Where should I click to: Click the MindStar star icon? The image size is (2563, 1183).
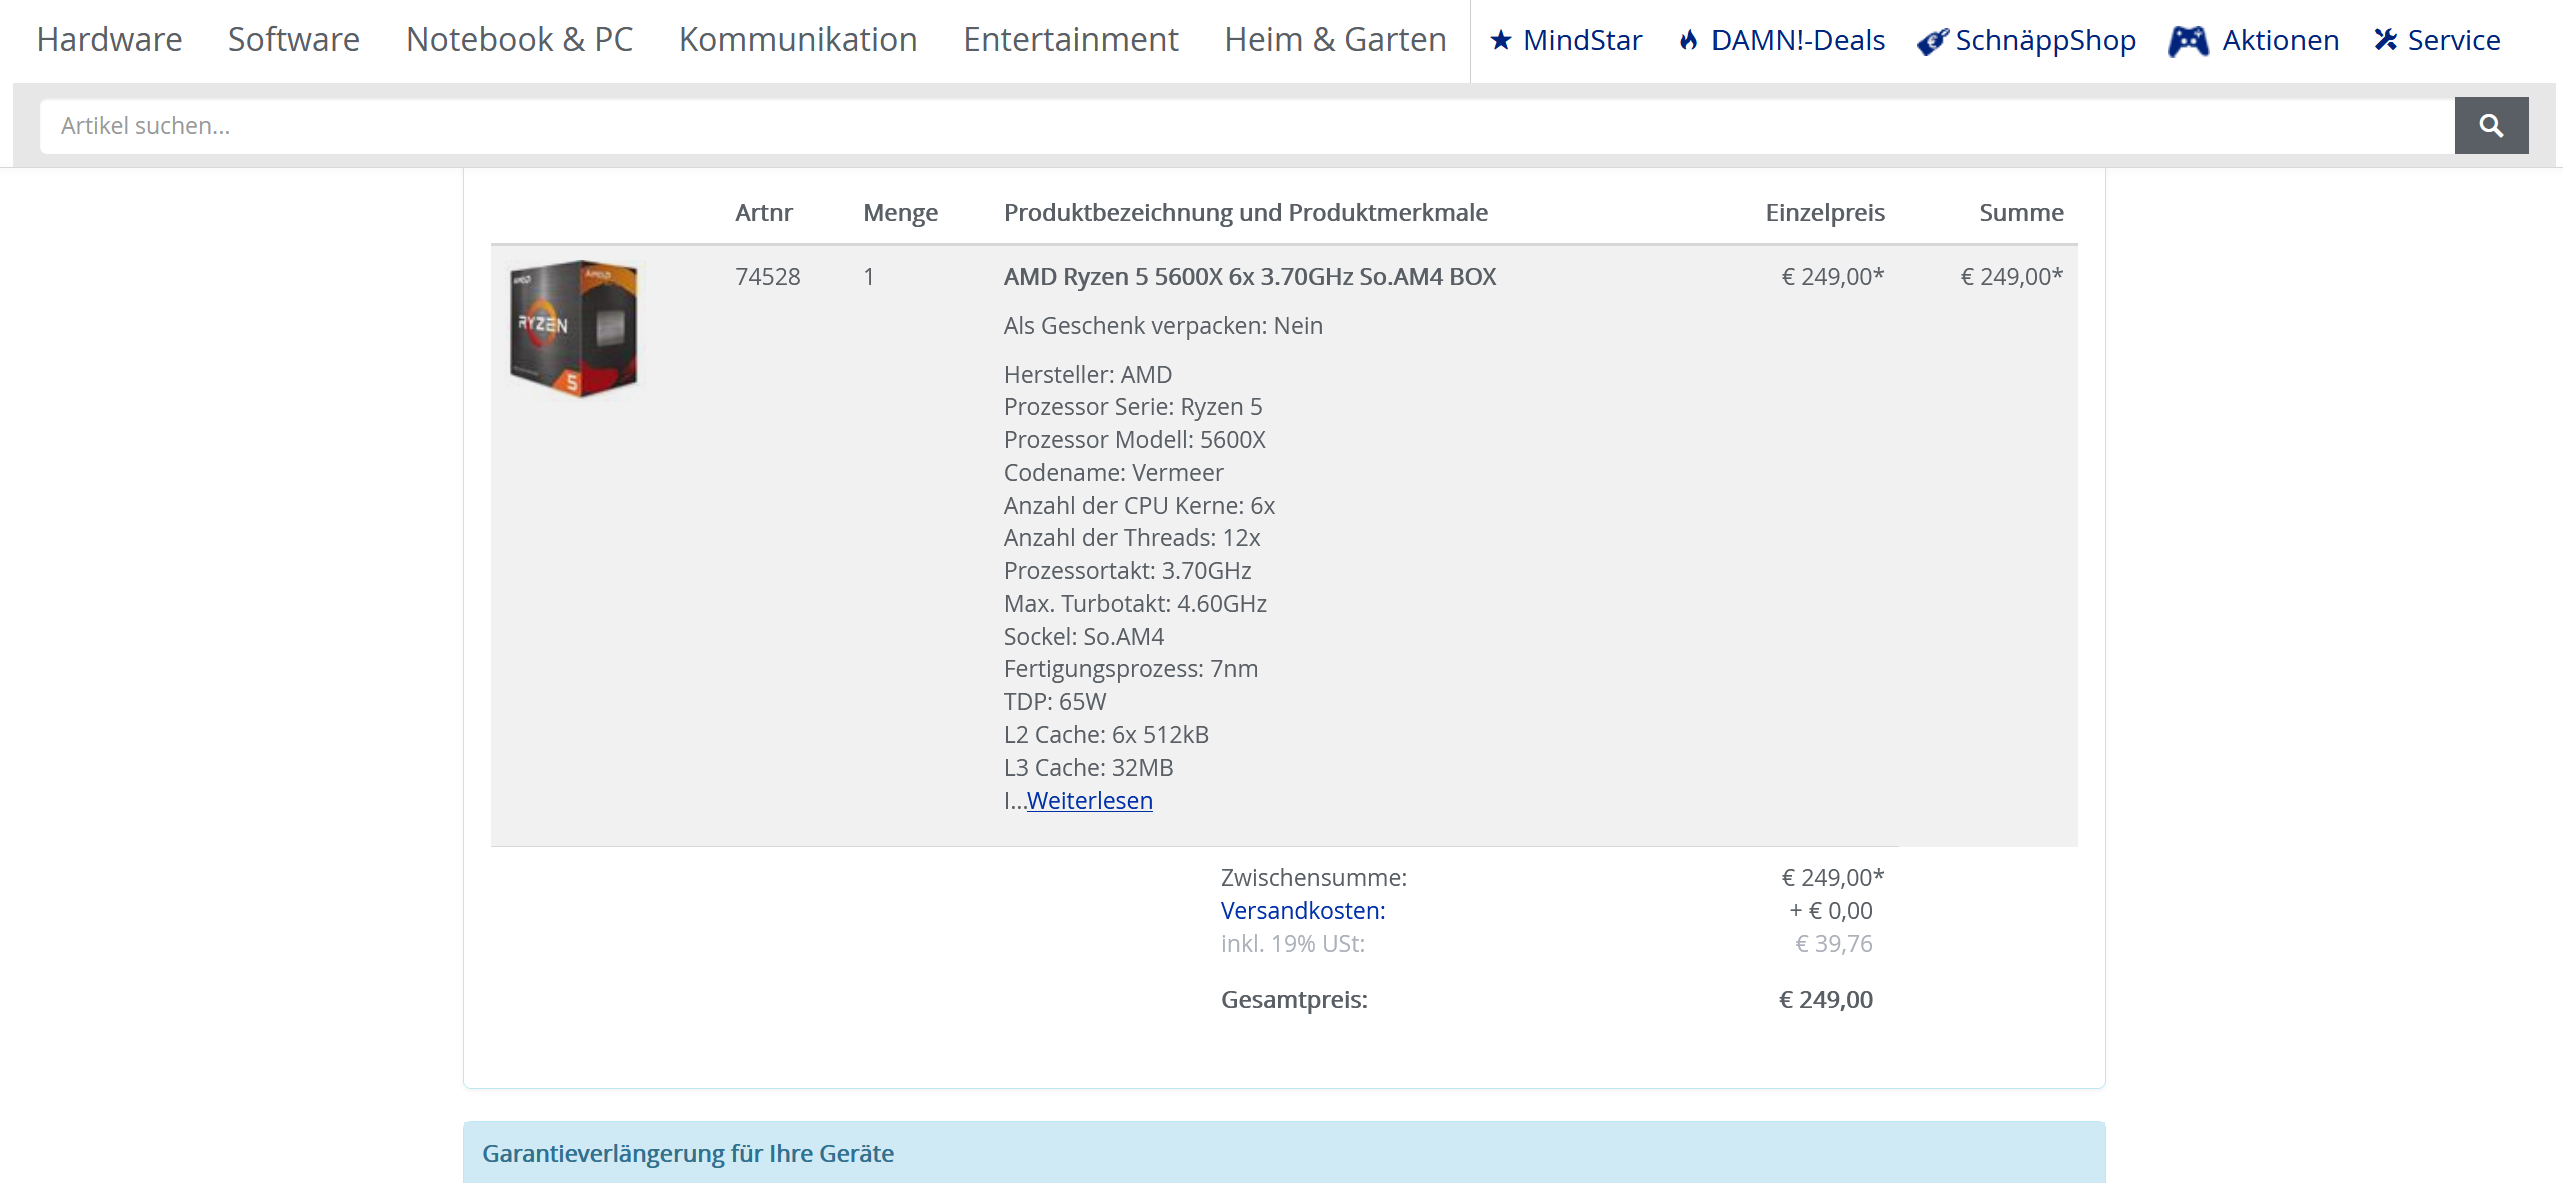[1500, 40]
